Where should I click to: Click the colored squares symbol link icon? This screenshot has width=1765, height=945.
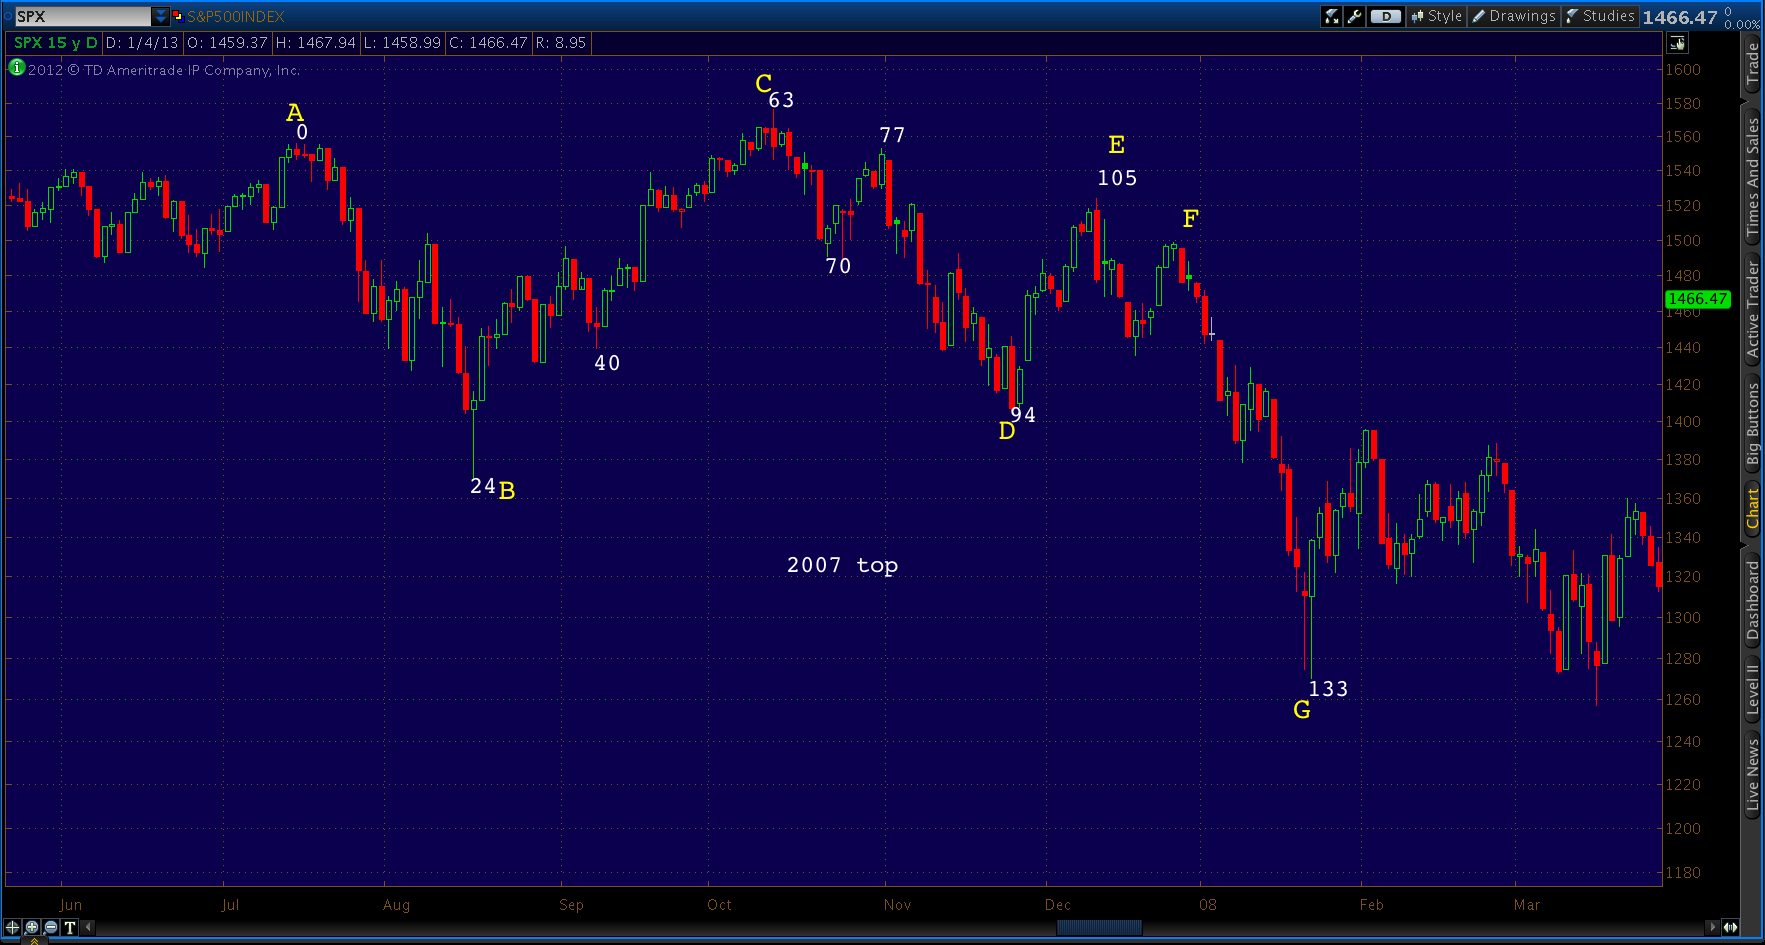(178, 16)
